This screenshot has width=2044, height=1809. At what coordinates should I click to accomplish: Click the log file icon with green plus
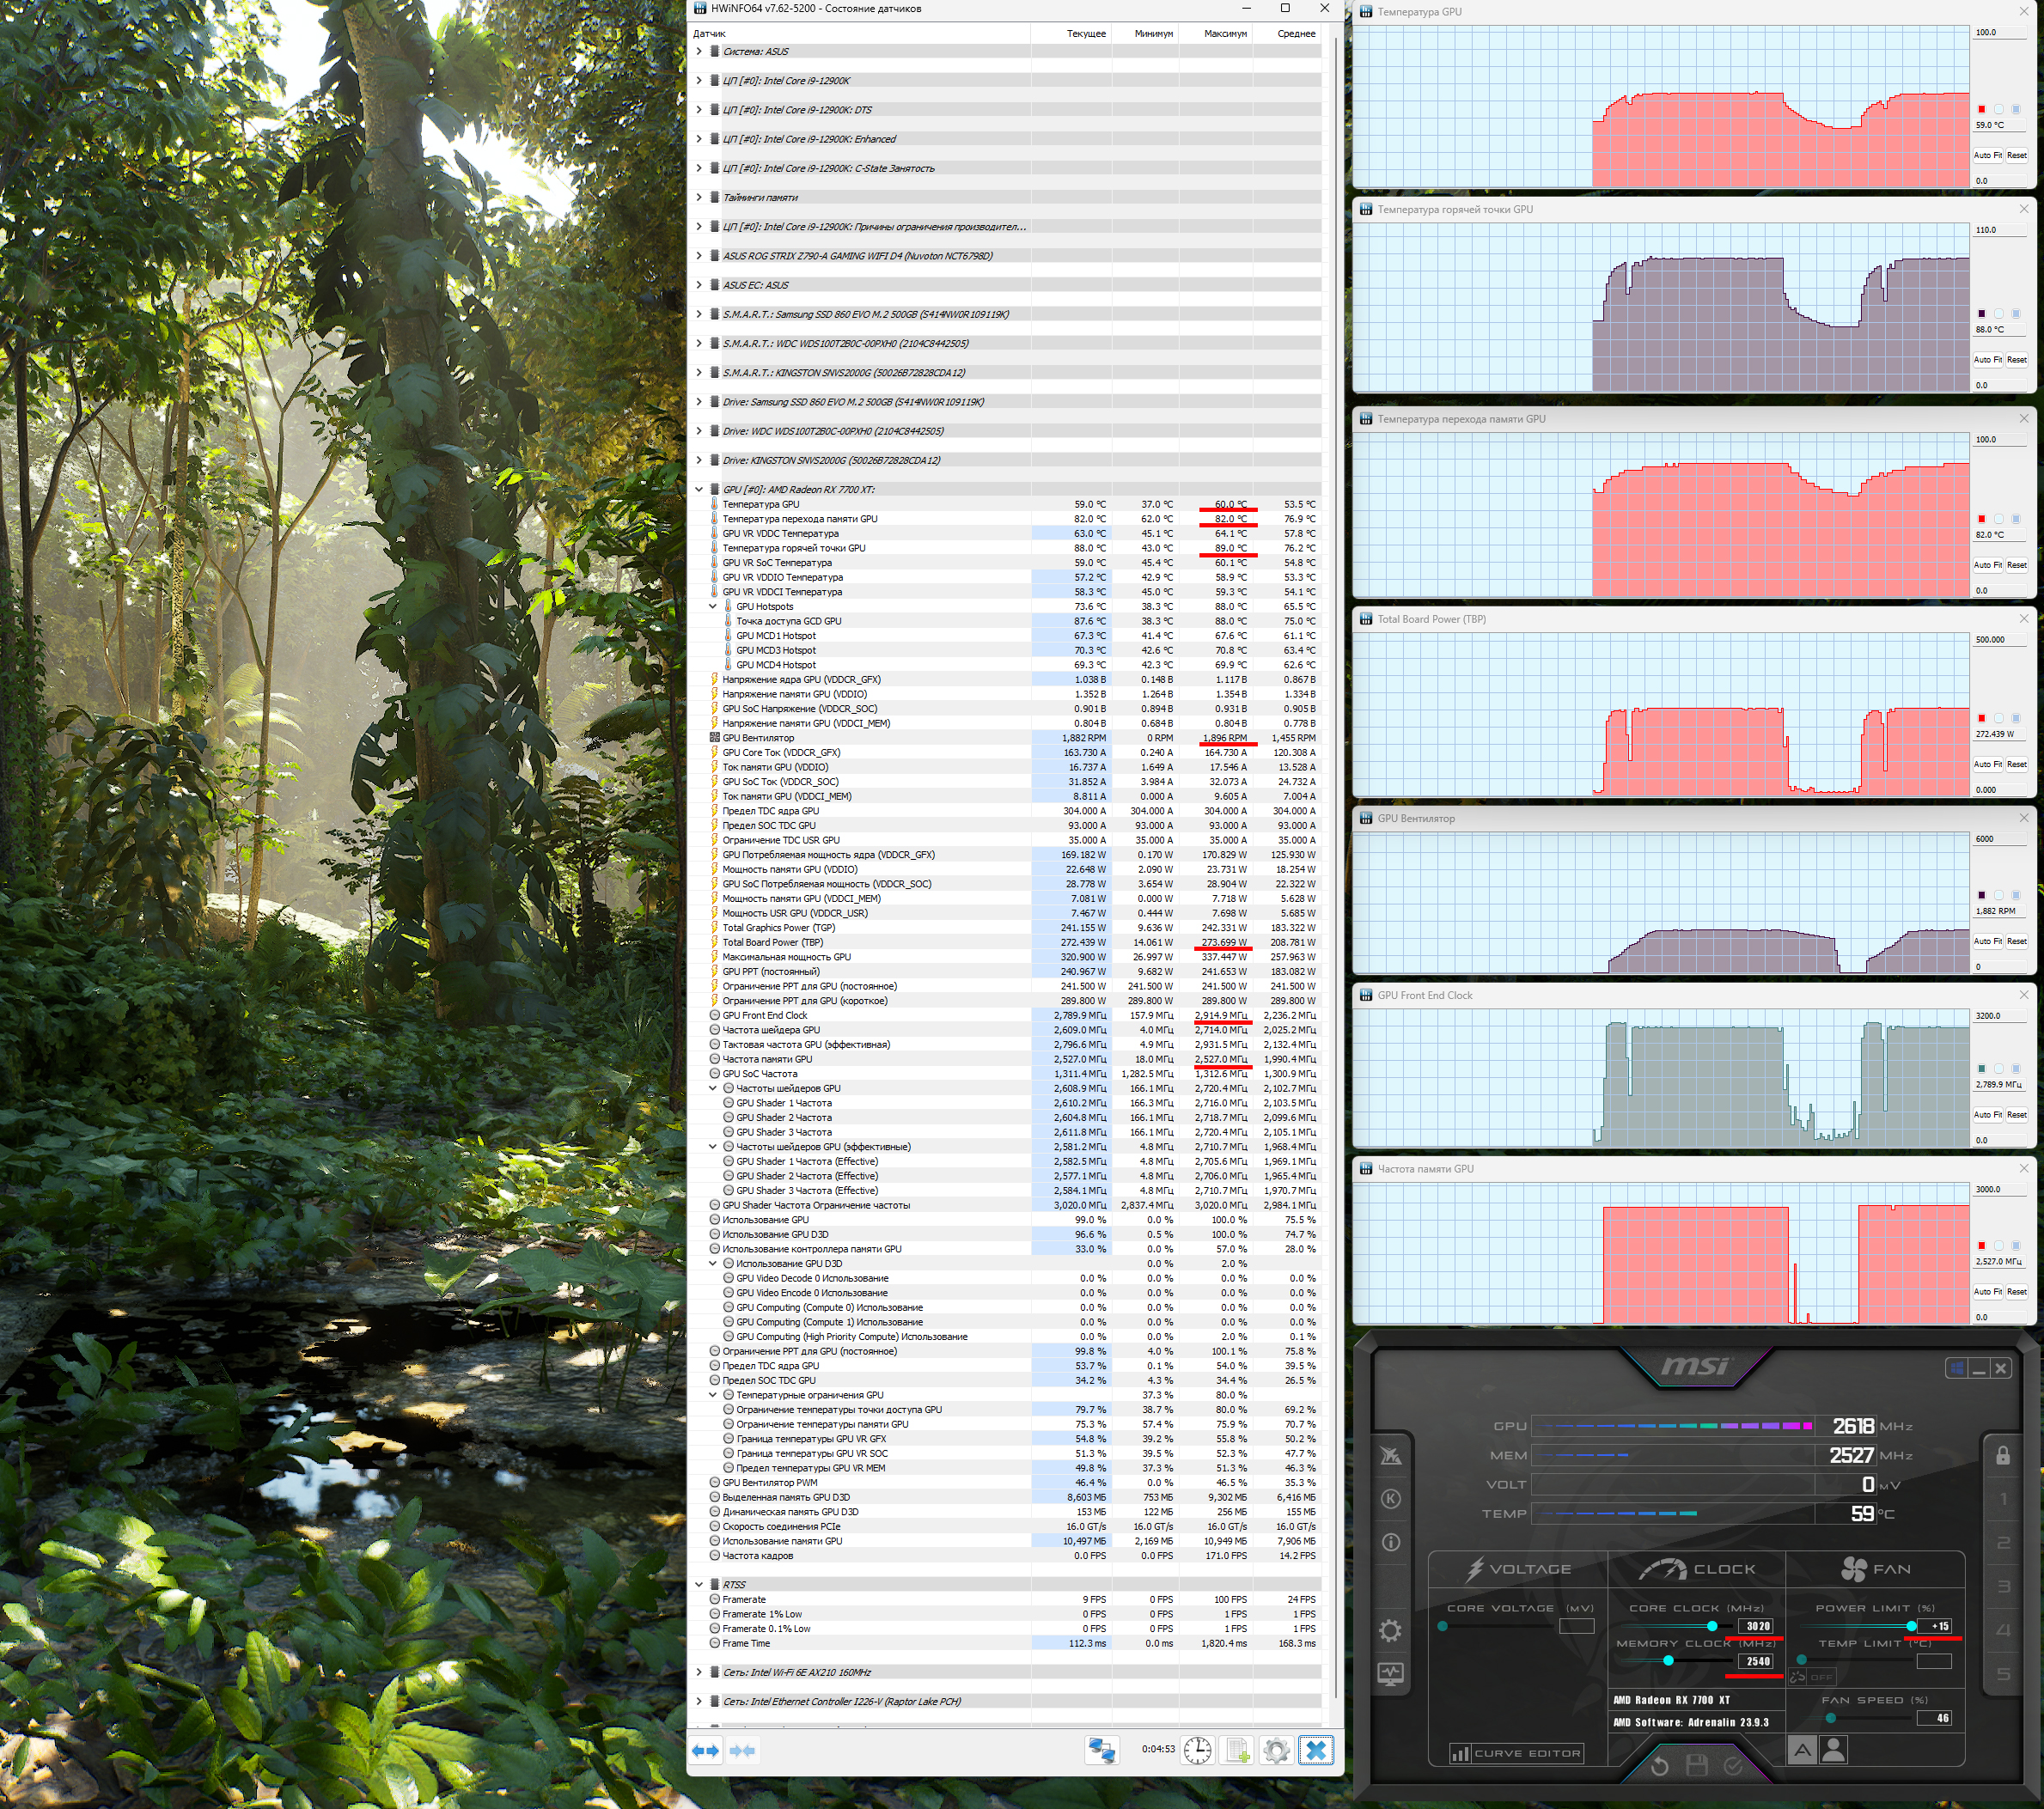[x=1237, y=1750]
